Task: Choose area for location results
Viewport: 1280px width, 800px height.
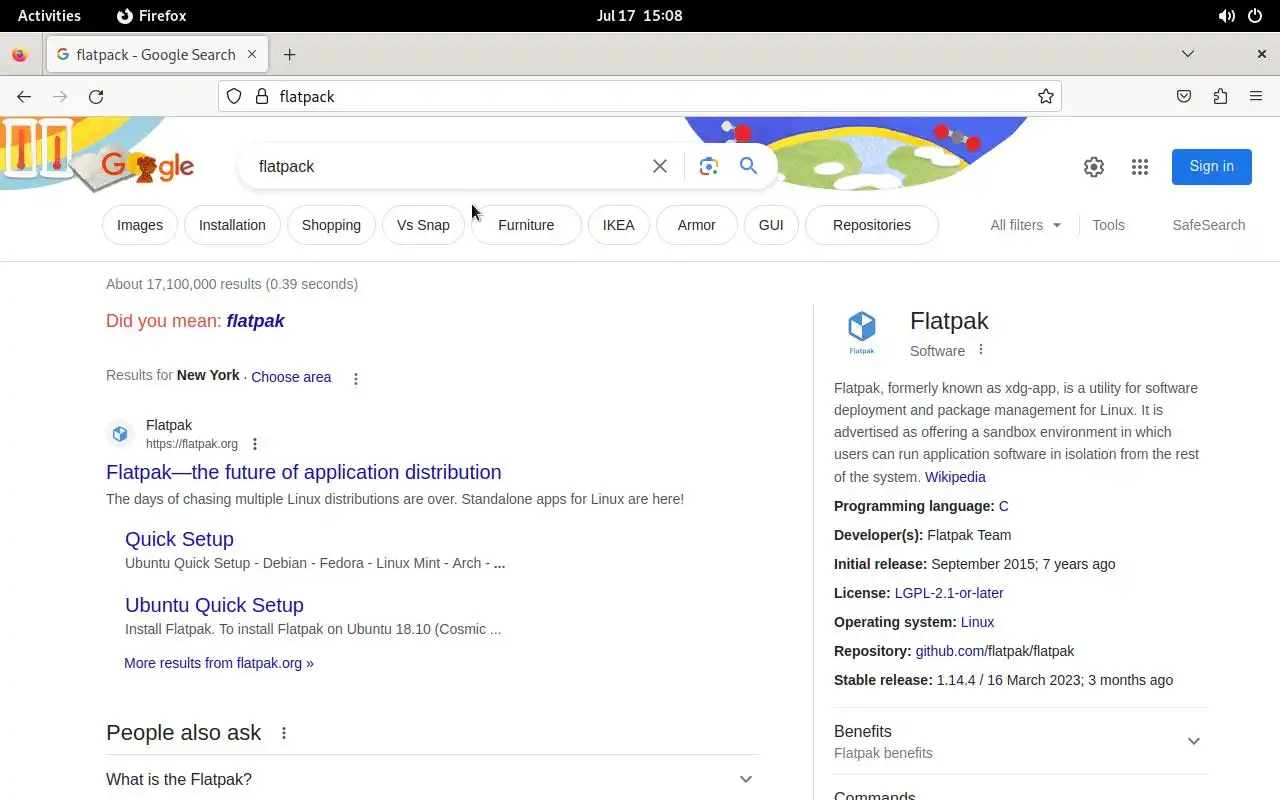Action: pos(291,377)
